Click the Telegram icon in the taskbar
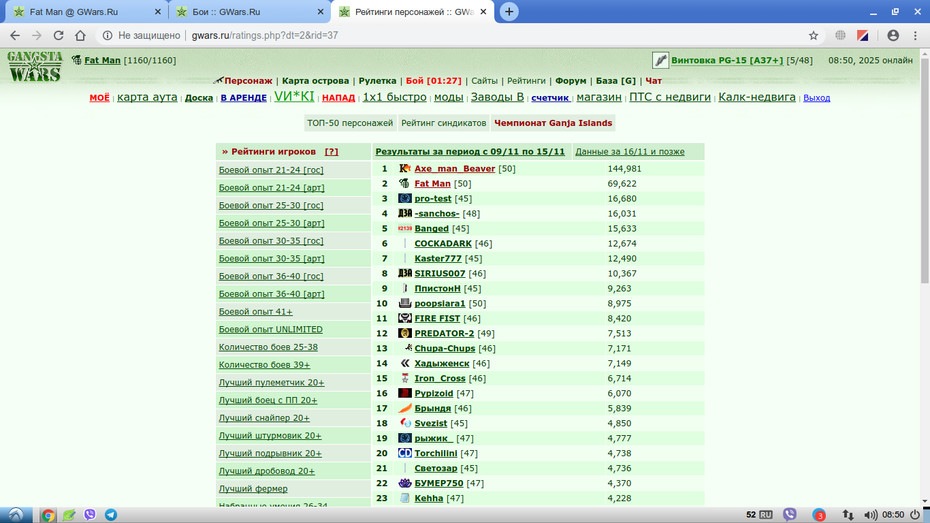Viewport: 930px width, 523px height. point(111,515)
